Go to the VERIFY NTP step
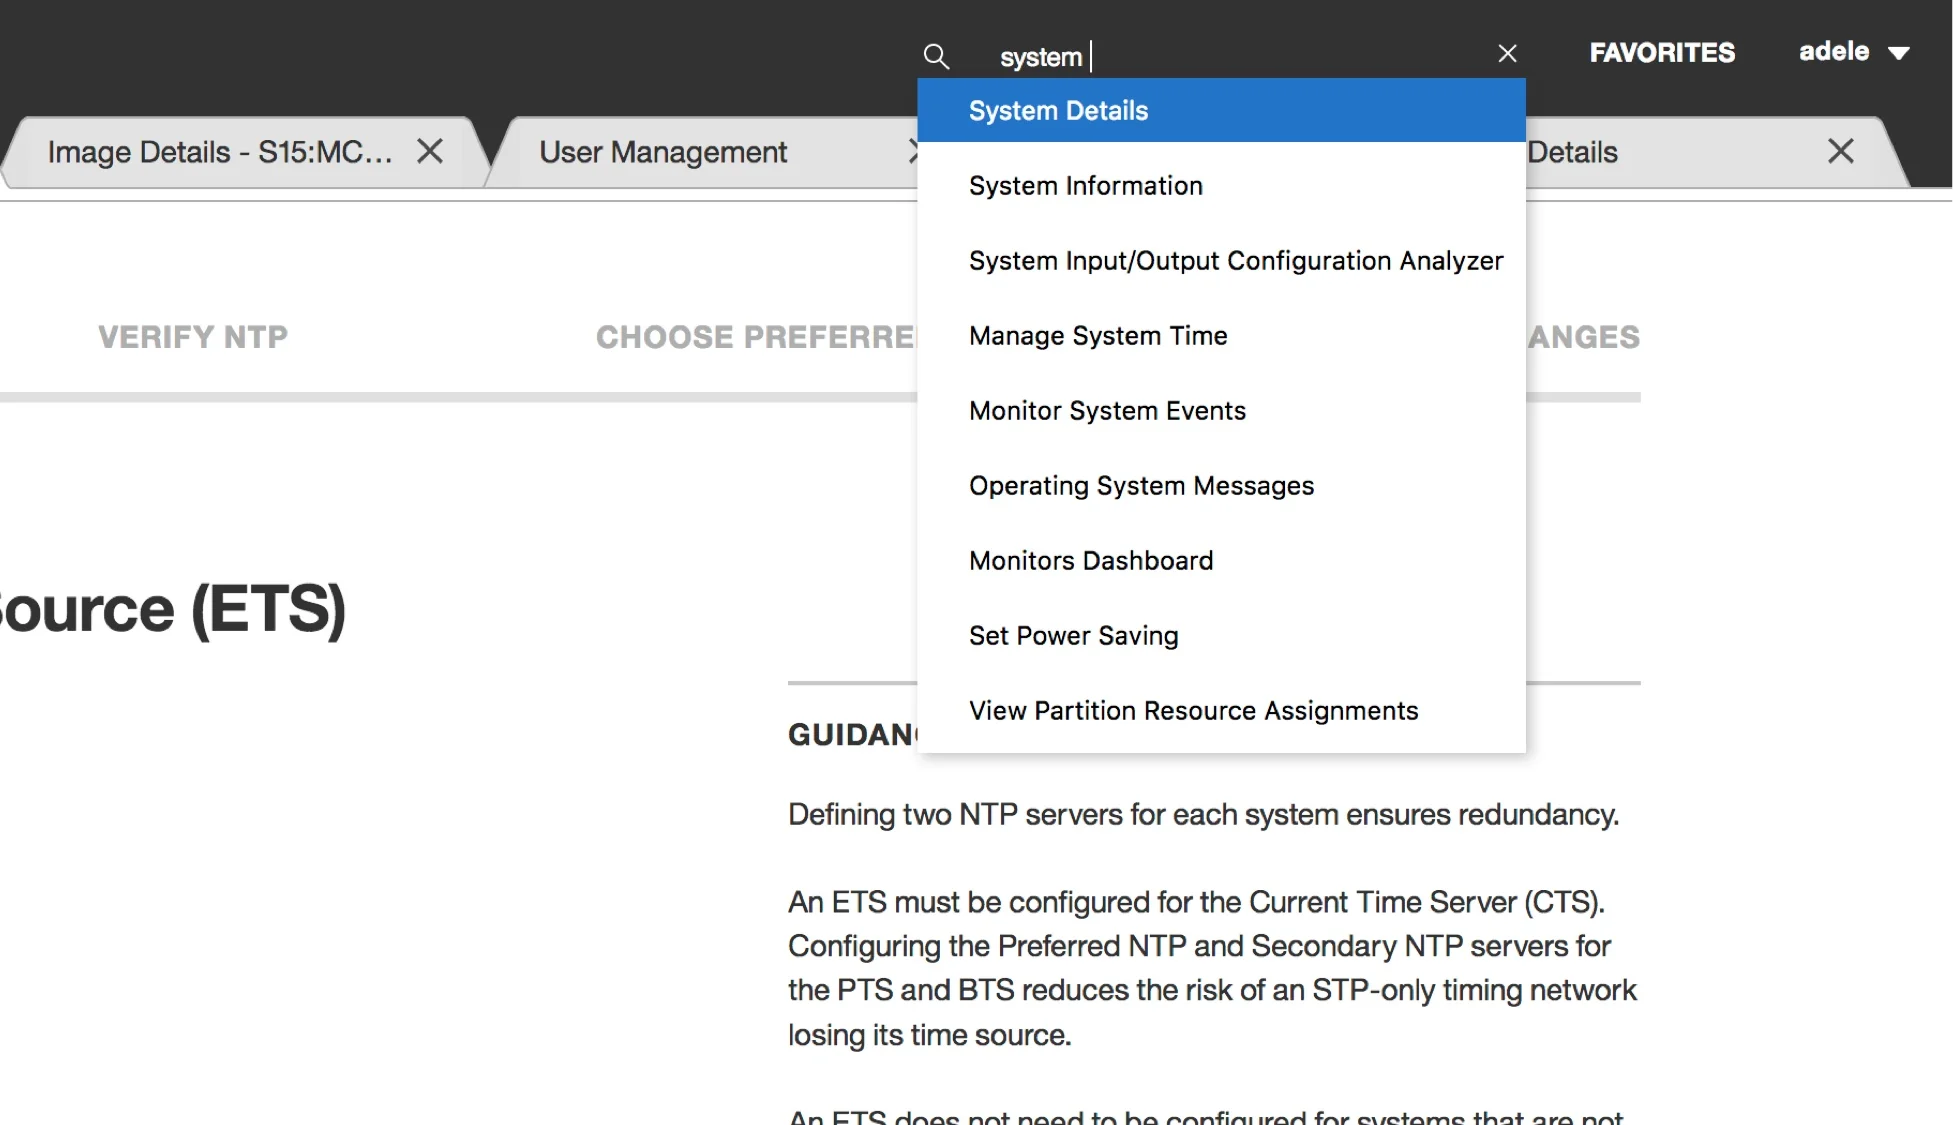The image size is (1953, 1125). [x=193, y=337]
